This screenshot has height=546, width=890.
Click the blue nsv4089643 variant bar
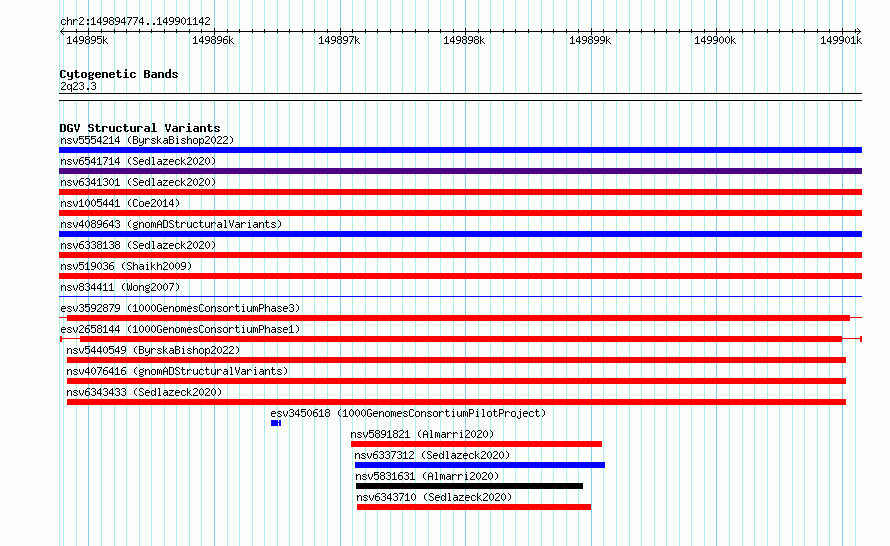tap(460, 234)
